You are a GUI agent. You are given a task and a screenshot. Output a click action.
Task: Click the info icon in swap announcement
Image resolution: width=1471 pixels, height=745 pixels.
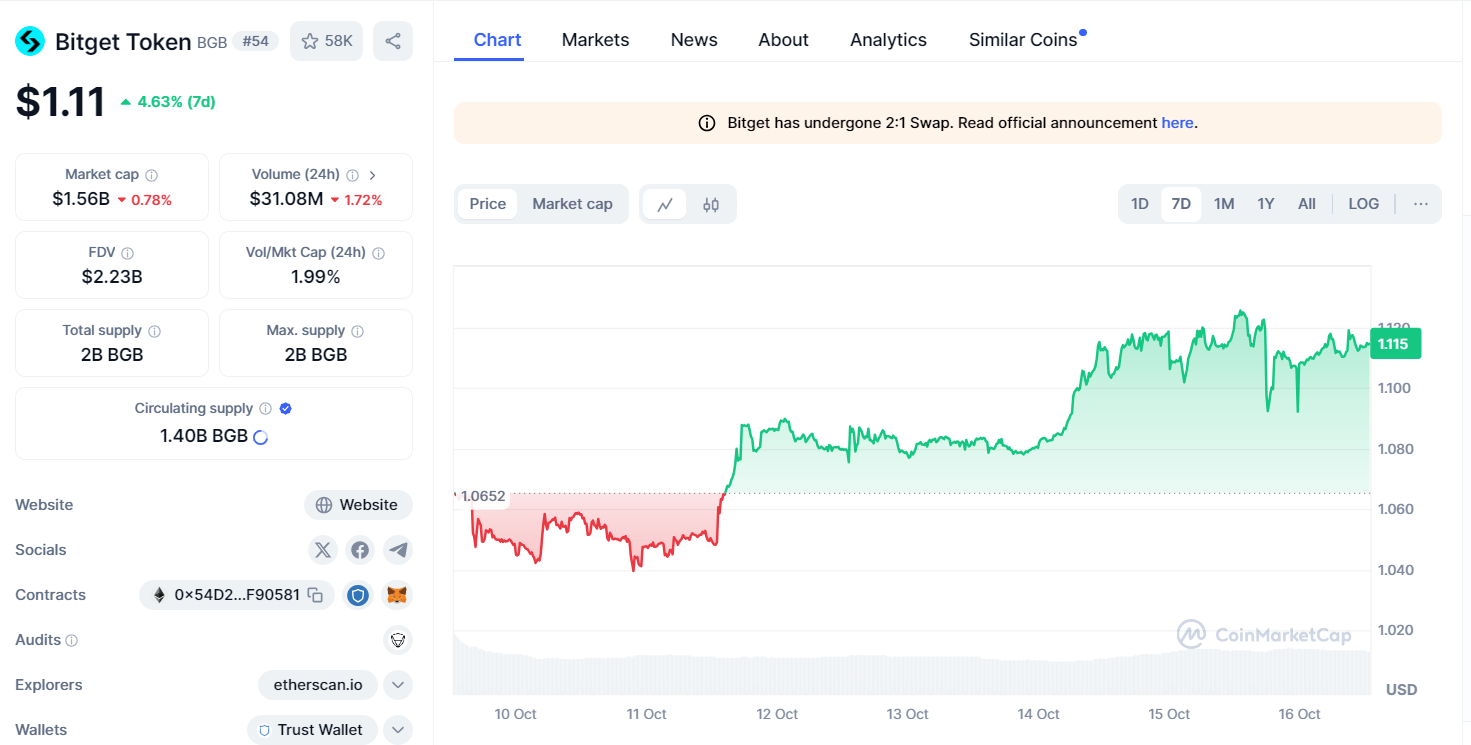pyautogui.click(x=707, y=123)
